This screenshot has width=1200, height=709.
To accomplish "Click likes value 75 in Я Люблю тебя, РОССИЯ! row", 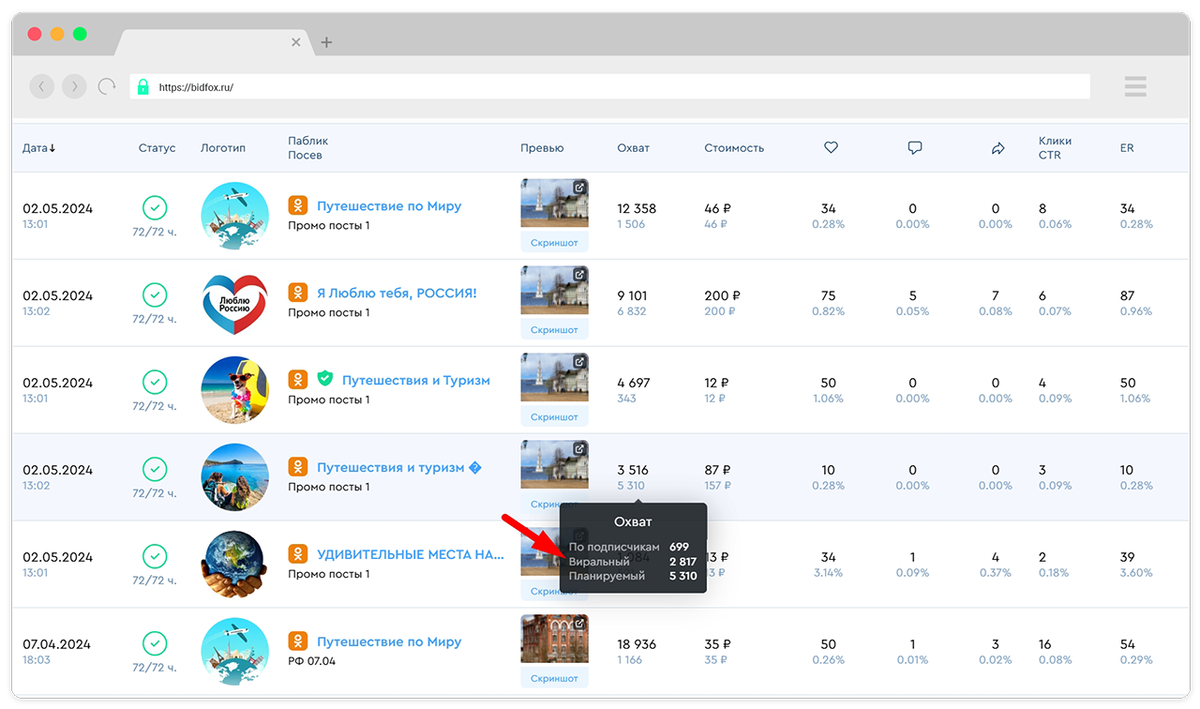I will [x=828, y=295].
